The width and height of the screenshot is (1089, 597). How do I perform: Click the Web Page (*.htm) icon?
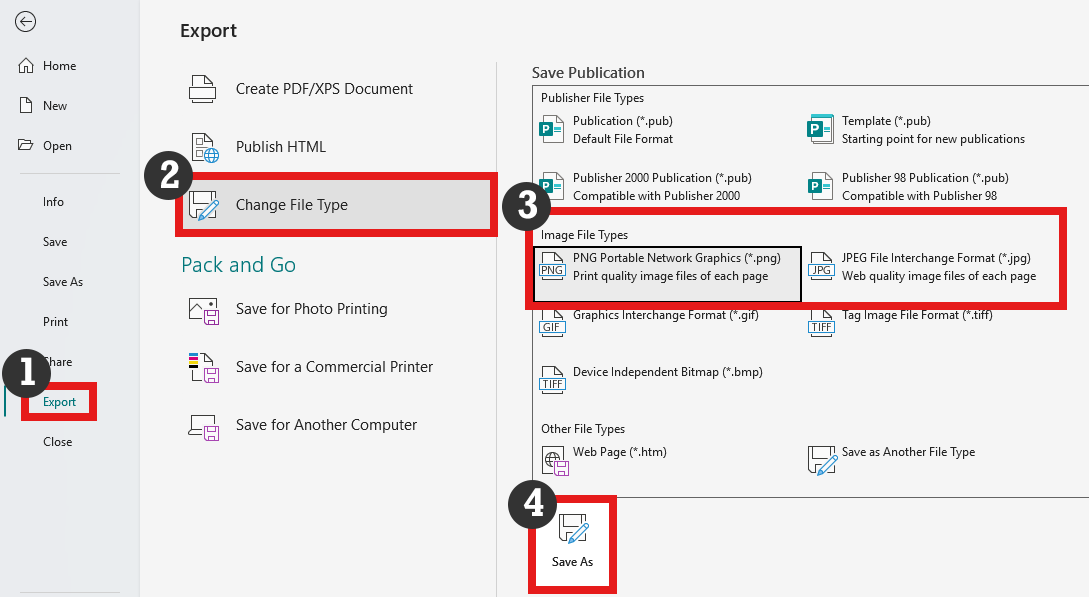(x=554, y=460)
